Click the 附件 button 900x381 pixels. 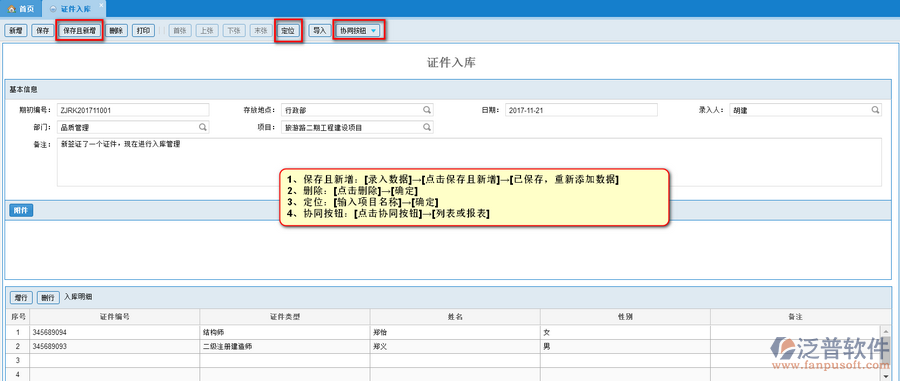pyautogui.click(x=21, y=211)
